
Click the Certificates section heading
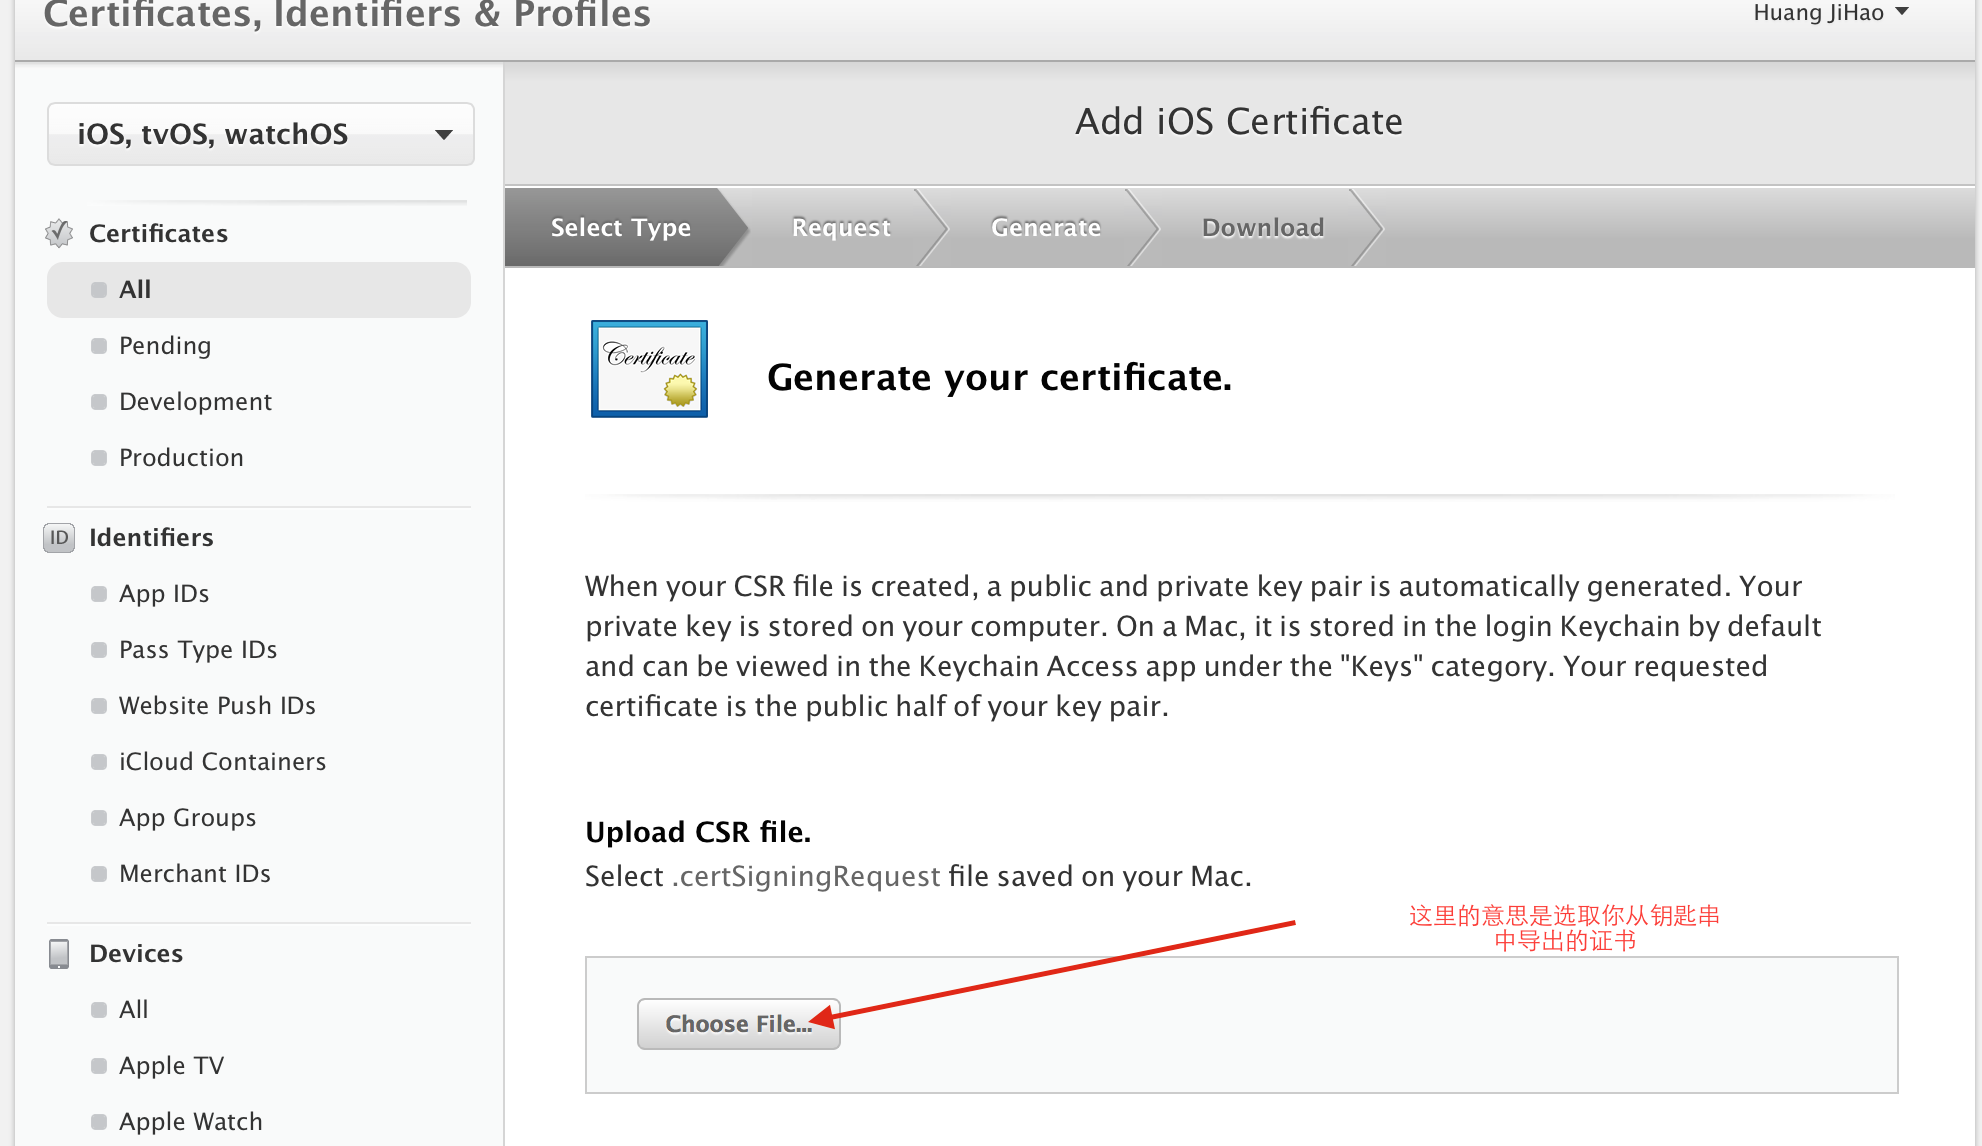tap(159, 234)
